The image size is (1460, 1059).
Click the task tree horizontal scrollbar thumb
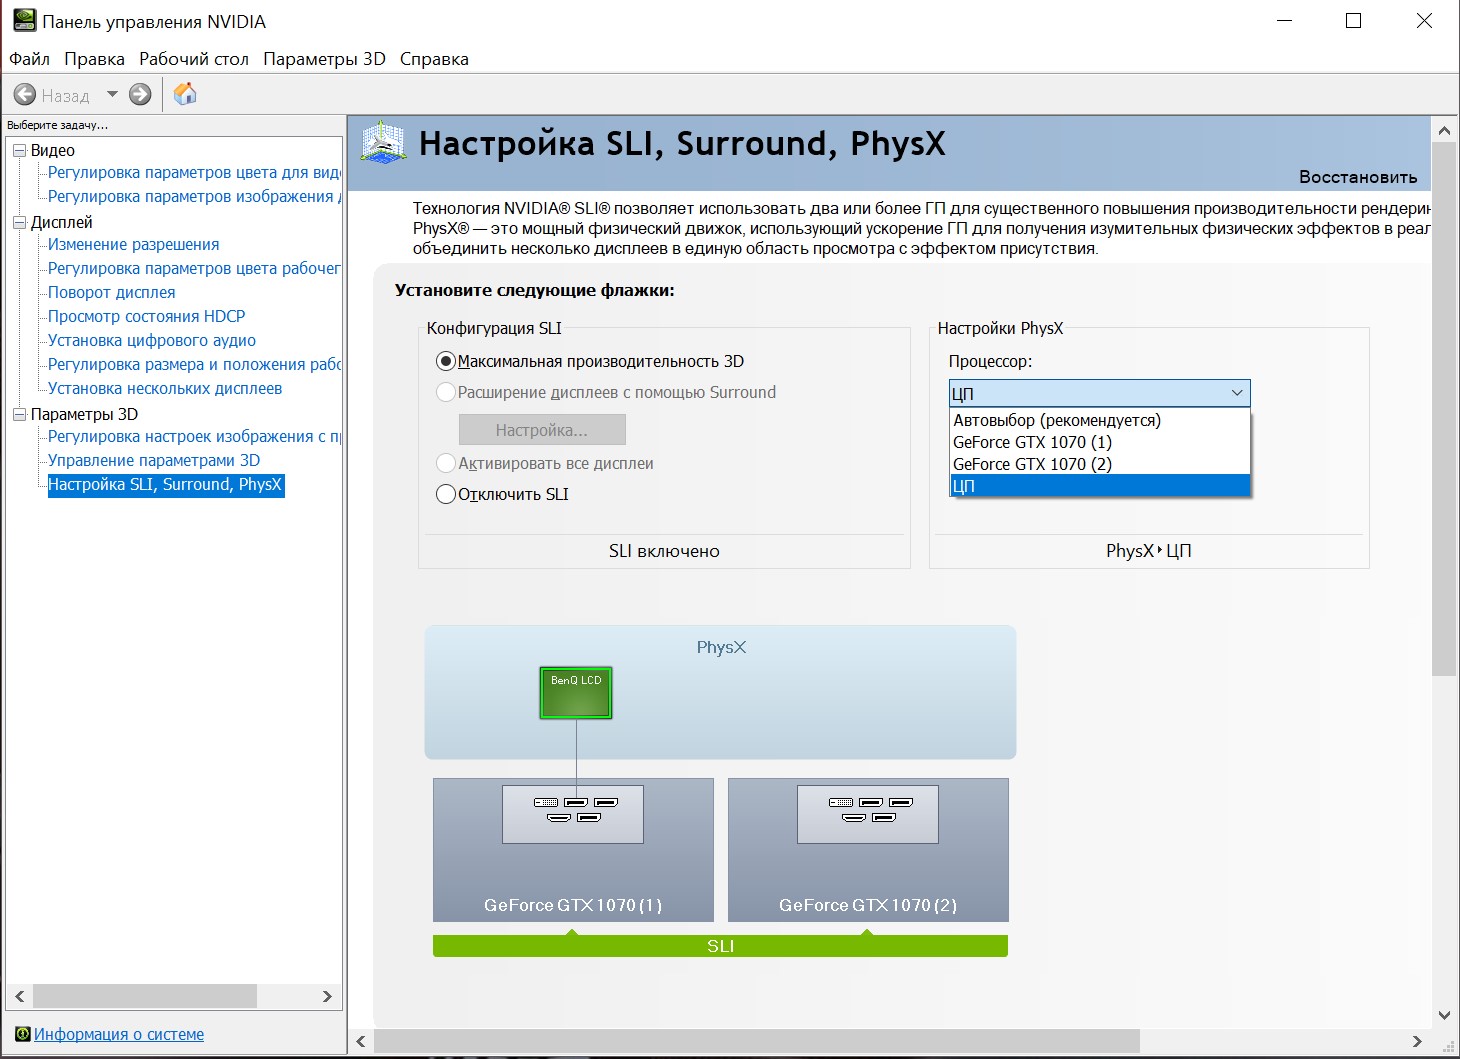(x=145, y=996)
